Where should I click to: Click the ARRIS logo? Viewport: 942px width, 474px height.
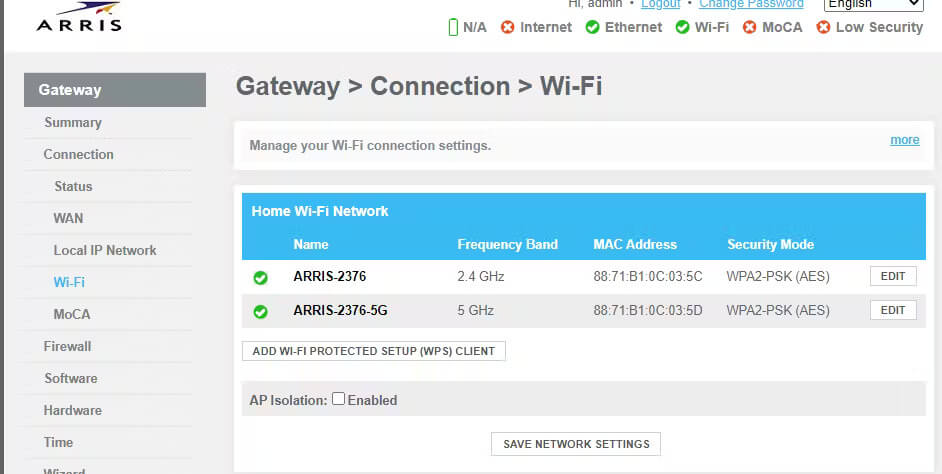tap(78, 17)
